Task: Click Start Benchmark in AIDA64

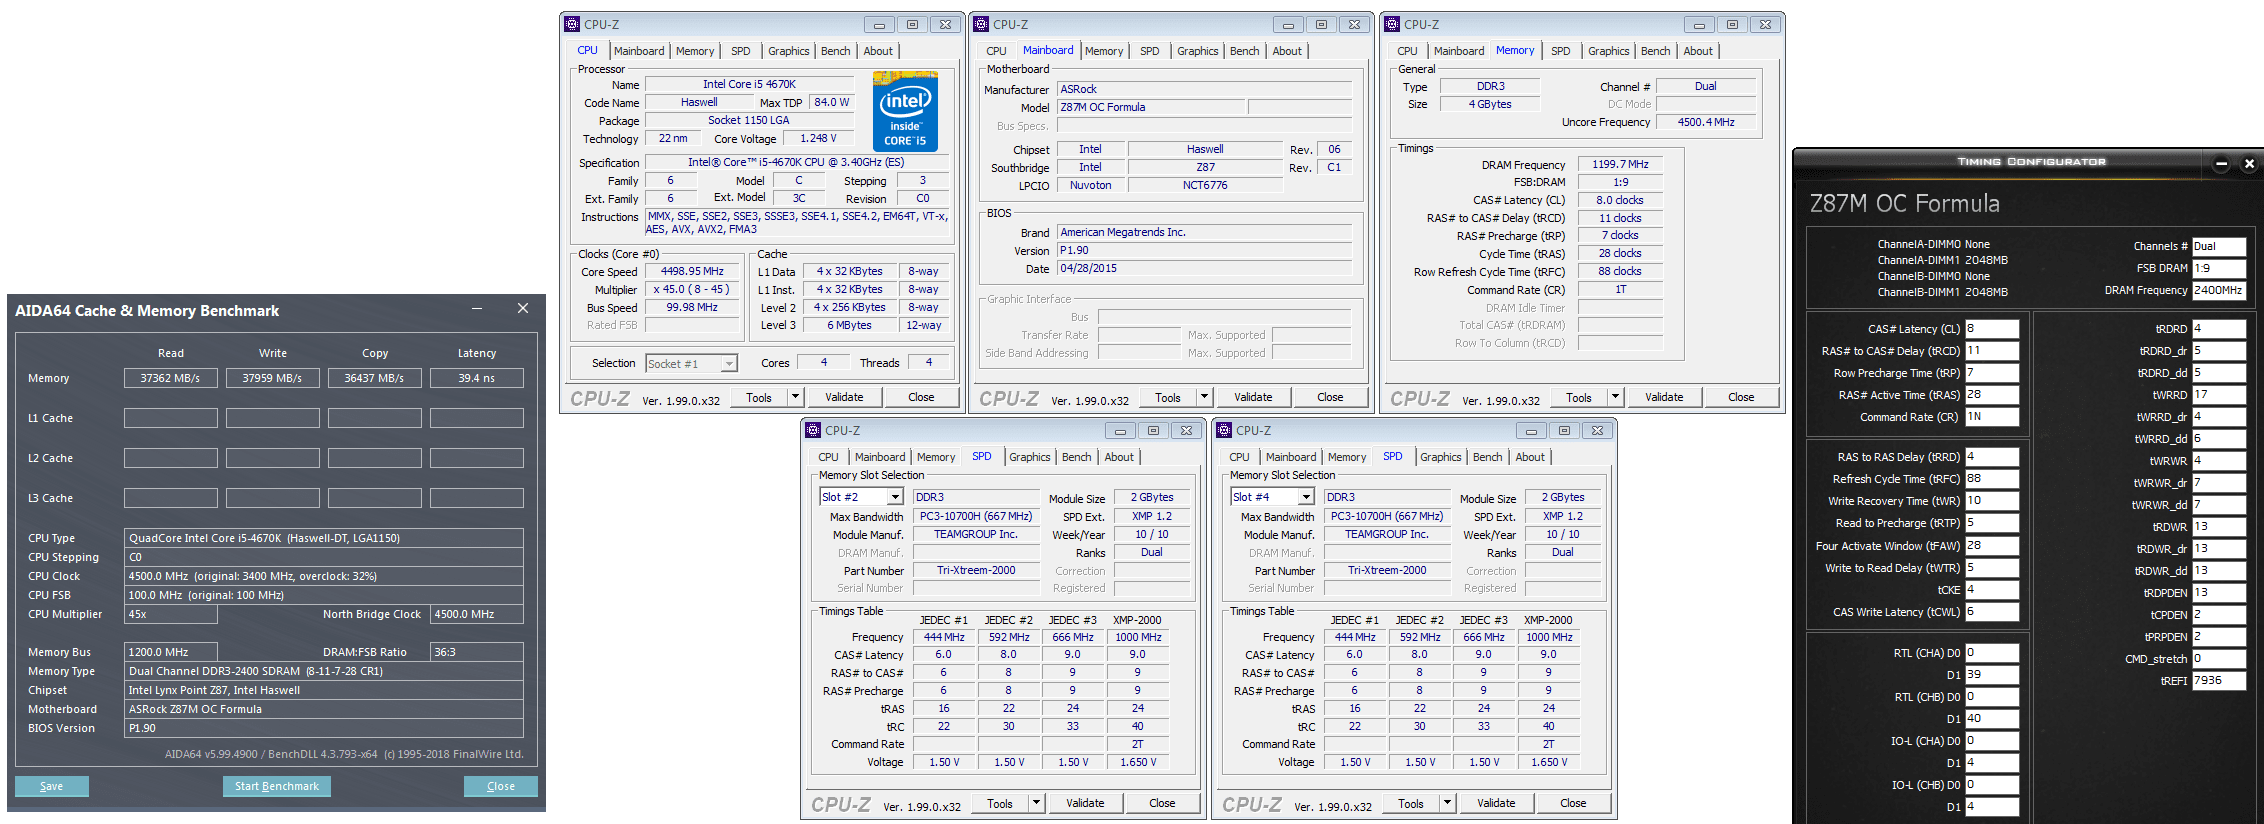Action: tap(277, 786)
